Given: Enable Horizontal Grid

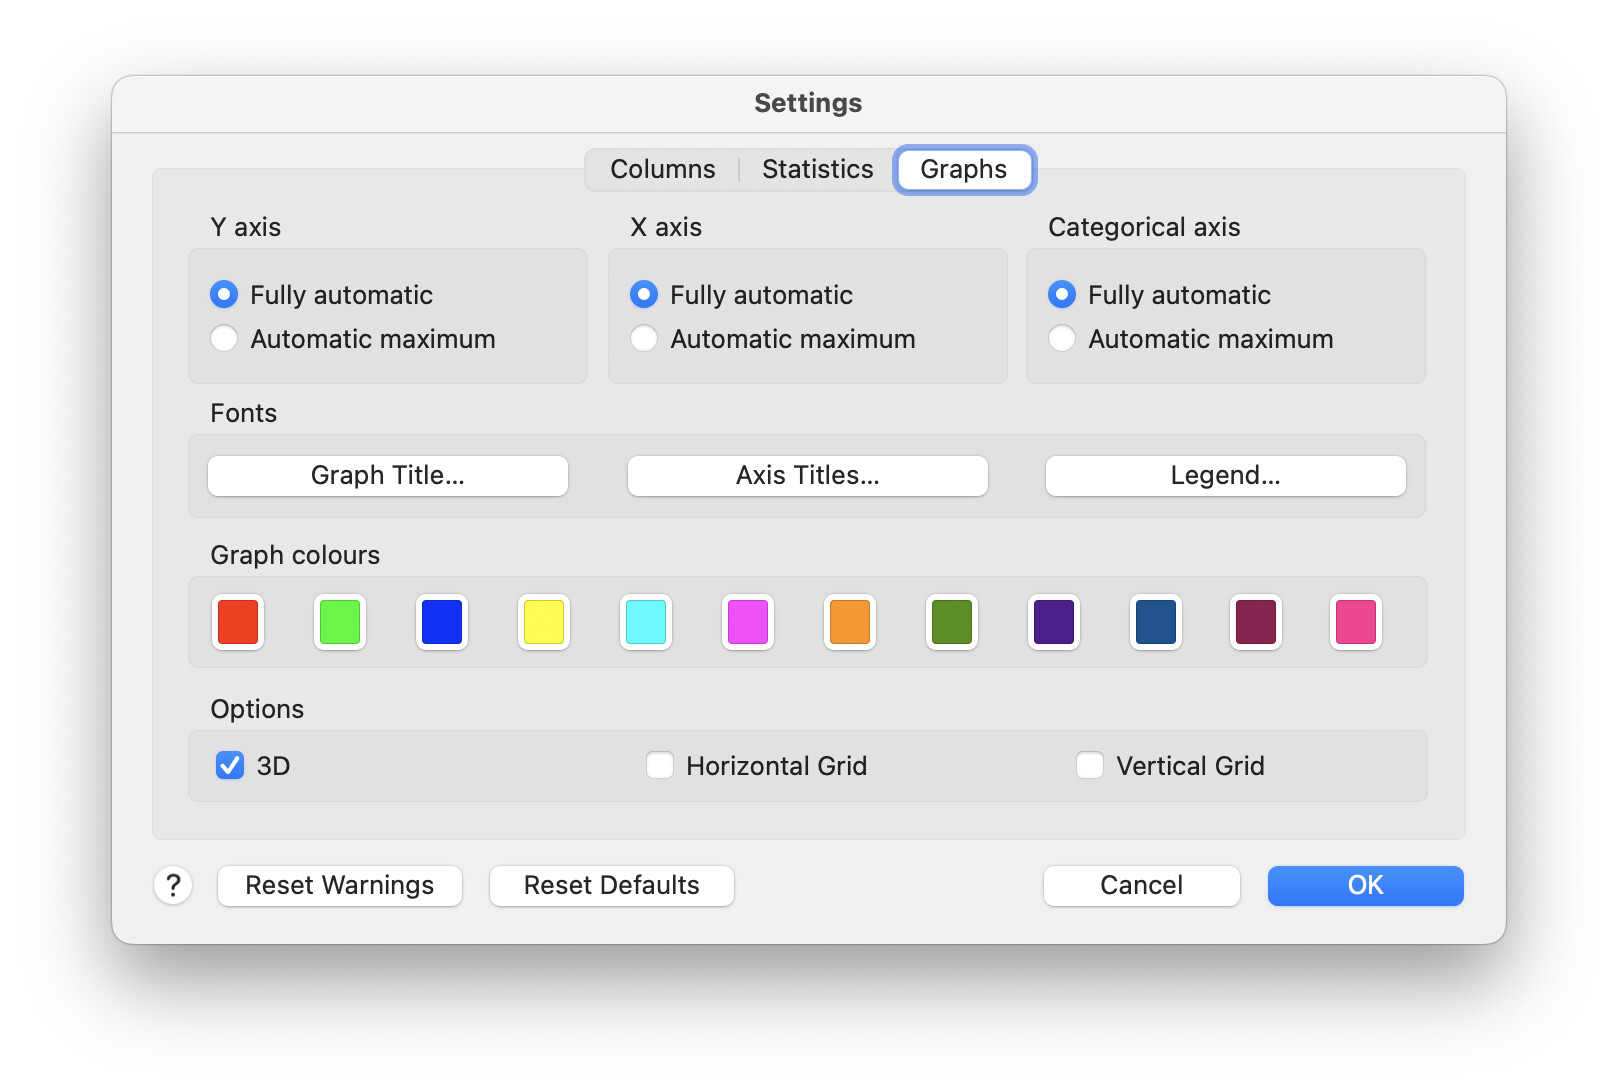Looking at the screenshot, I should tap(660, 765).
